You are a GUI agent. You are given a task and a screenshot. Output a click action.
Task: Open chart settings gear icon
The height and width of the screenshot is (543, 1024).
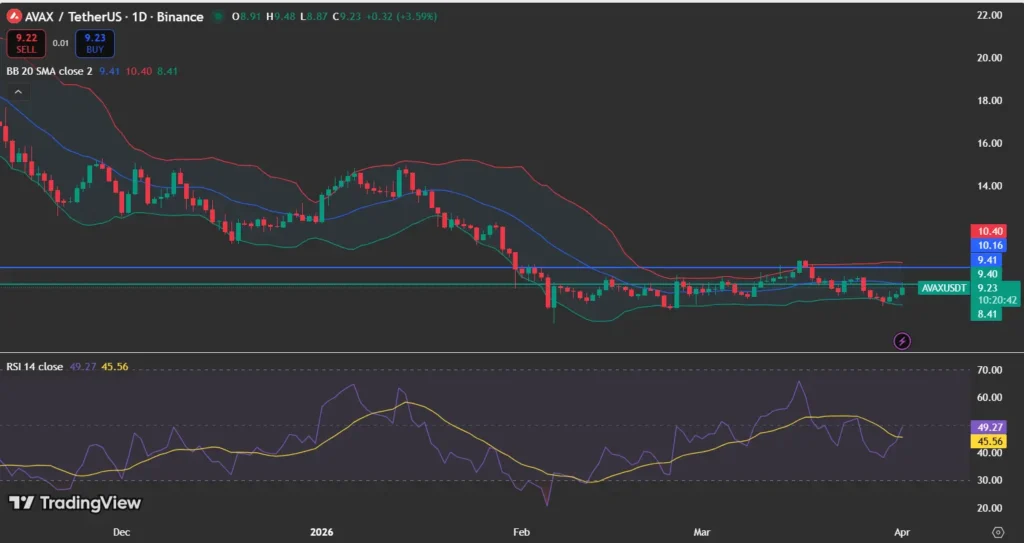[997, 531]
